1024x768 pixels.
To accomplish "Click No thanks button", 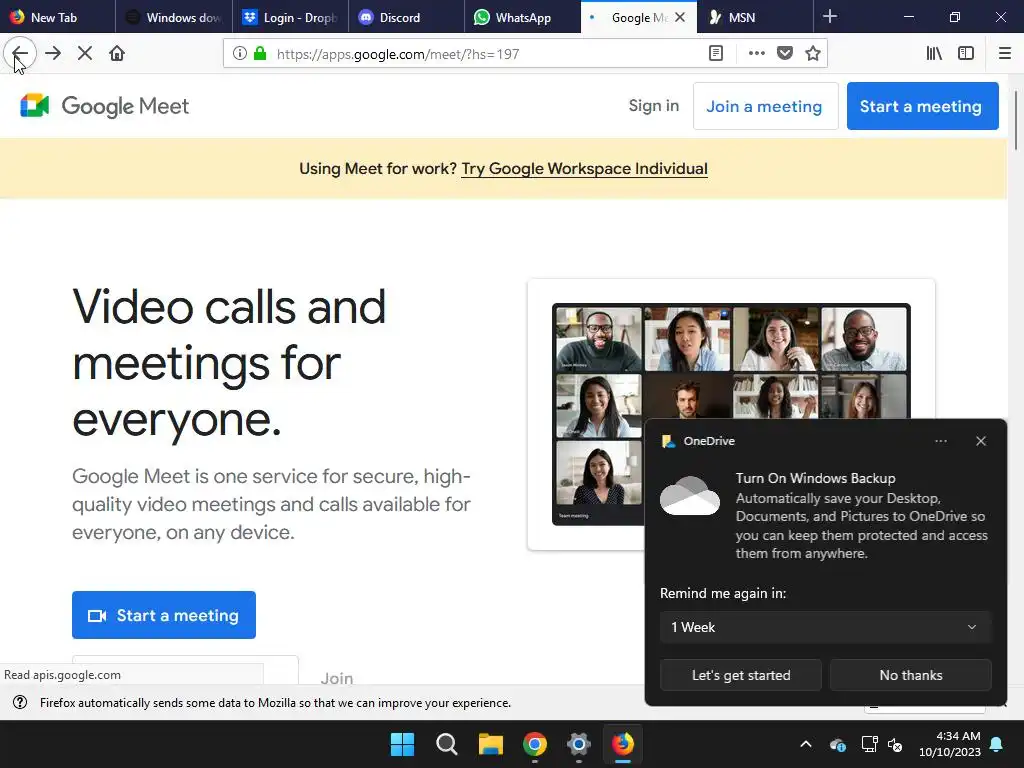I will coord(910,675).
